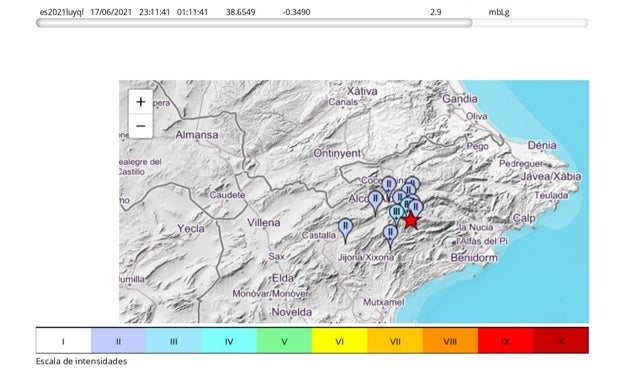This screenshot has height=385, width=624.
Task: Click time cell 23:11:41
Action: (154, 12)
